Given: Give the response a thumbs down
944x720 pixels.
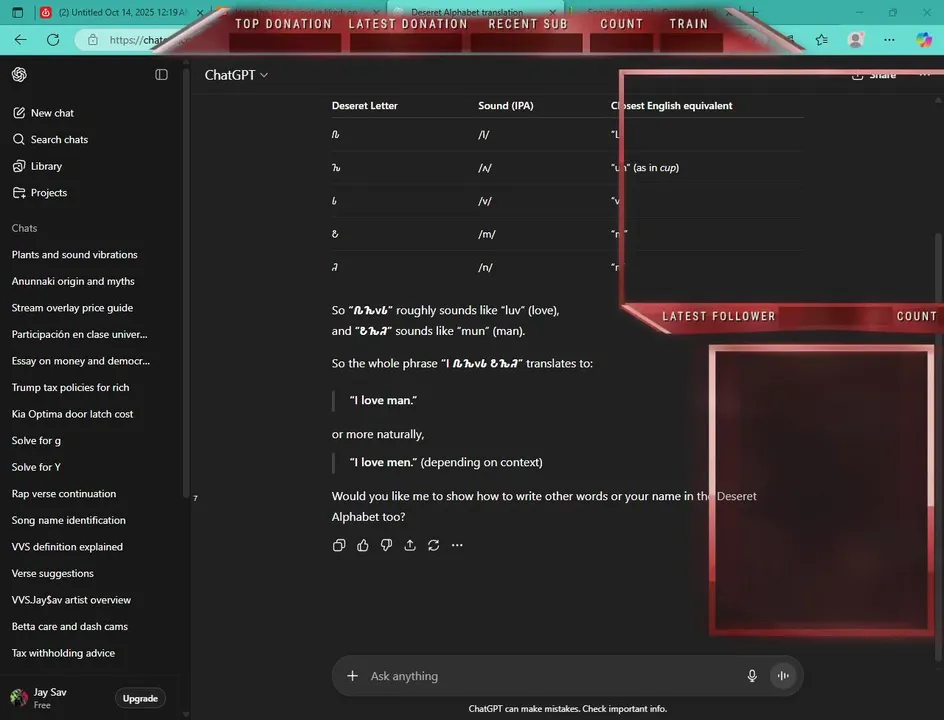Looking at the screenshot, I should coord(387,545).
